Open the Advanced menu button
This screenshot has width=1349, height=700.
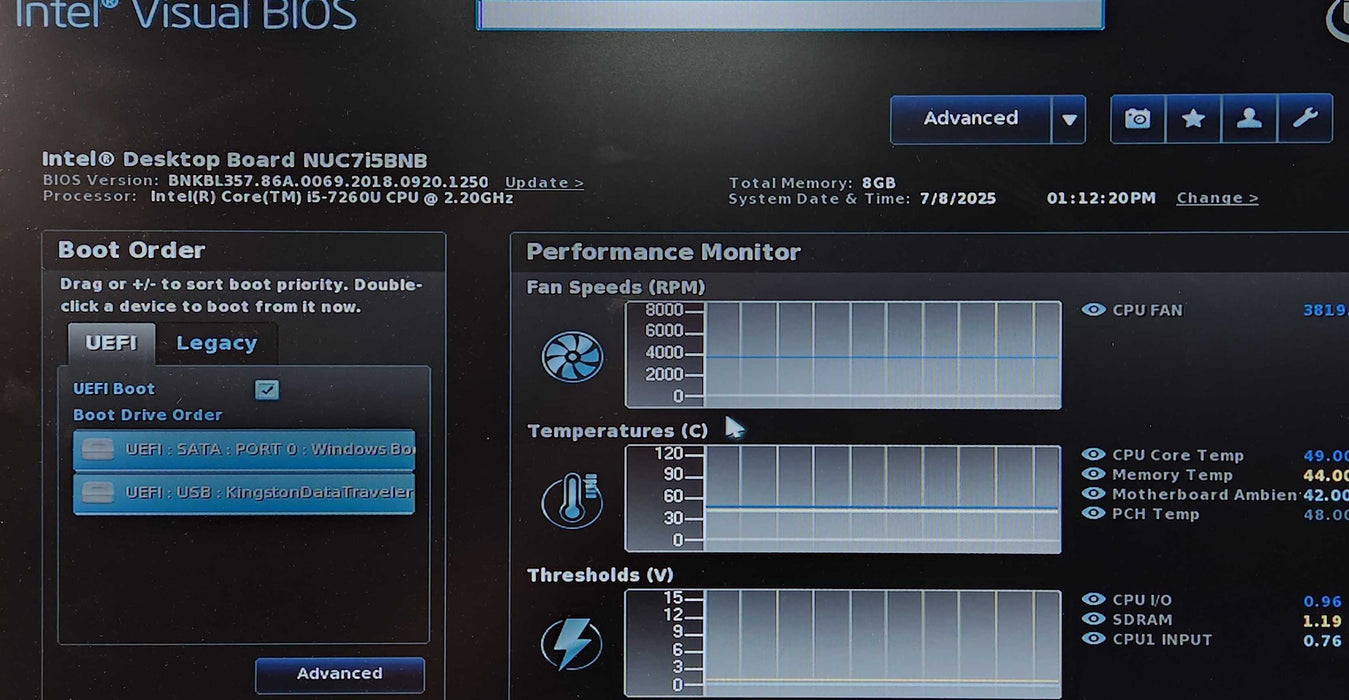[x=971, y=119]
